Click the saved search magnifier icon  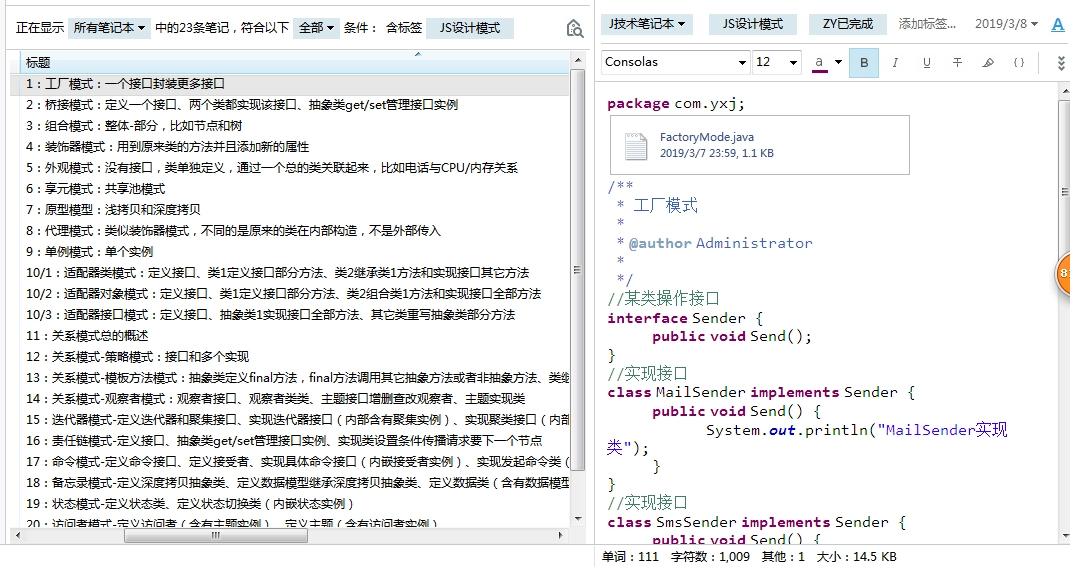click(575, 28)
